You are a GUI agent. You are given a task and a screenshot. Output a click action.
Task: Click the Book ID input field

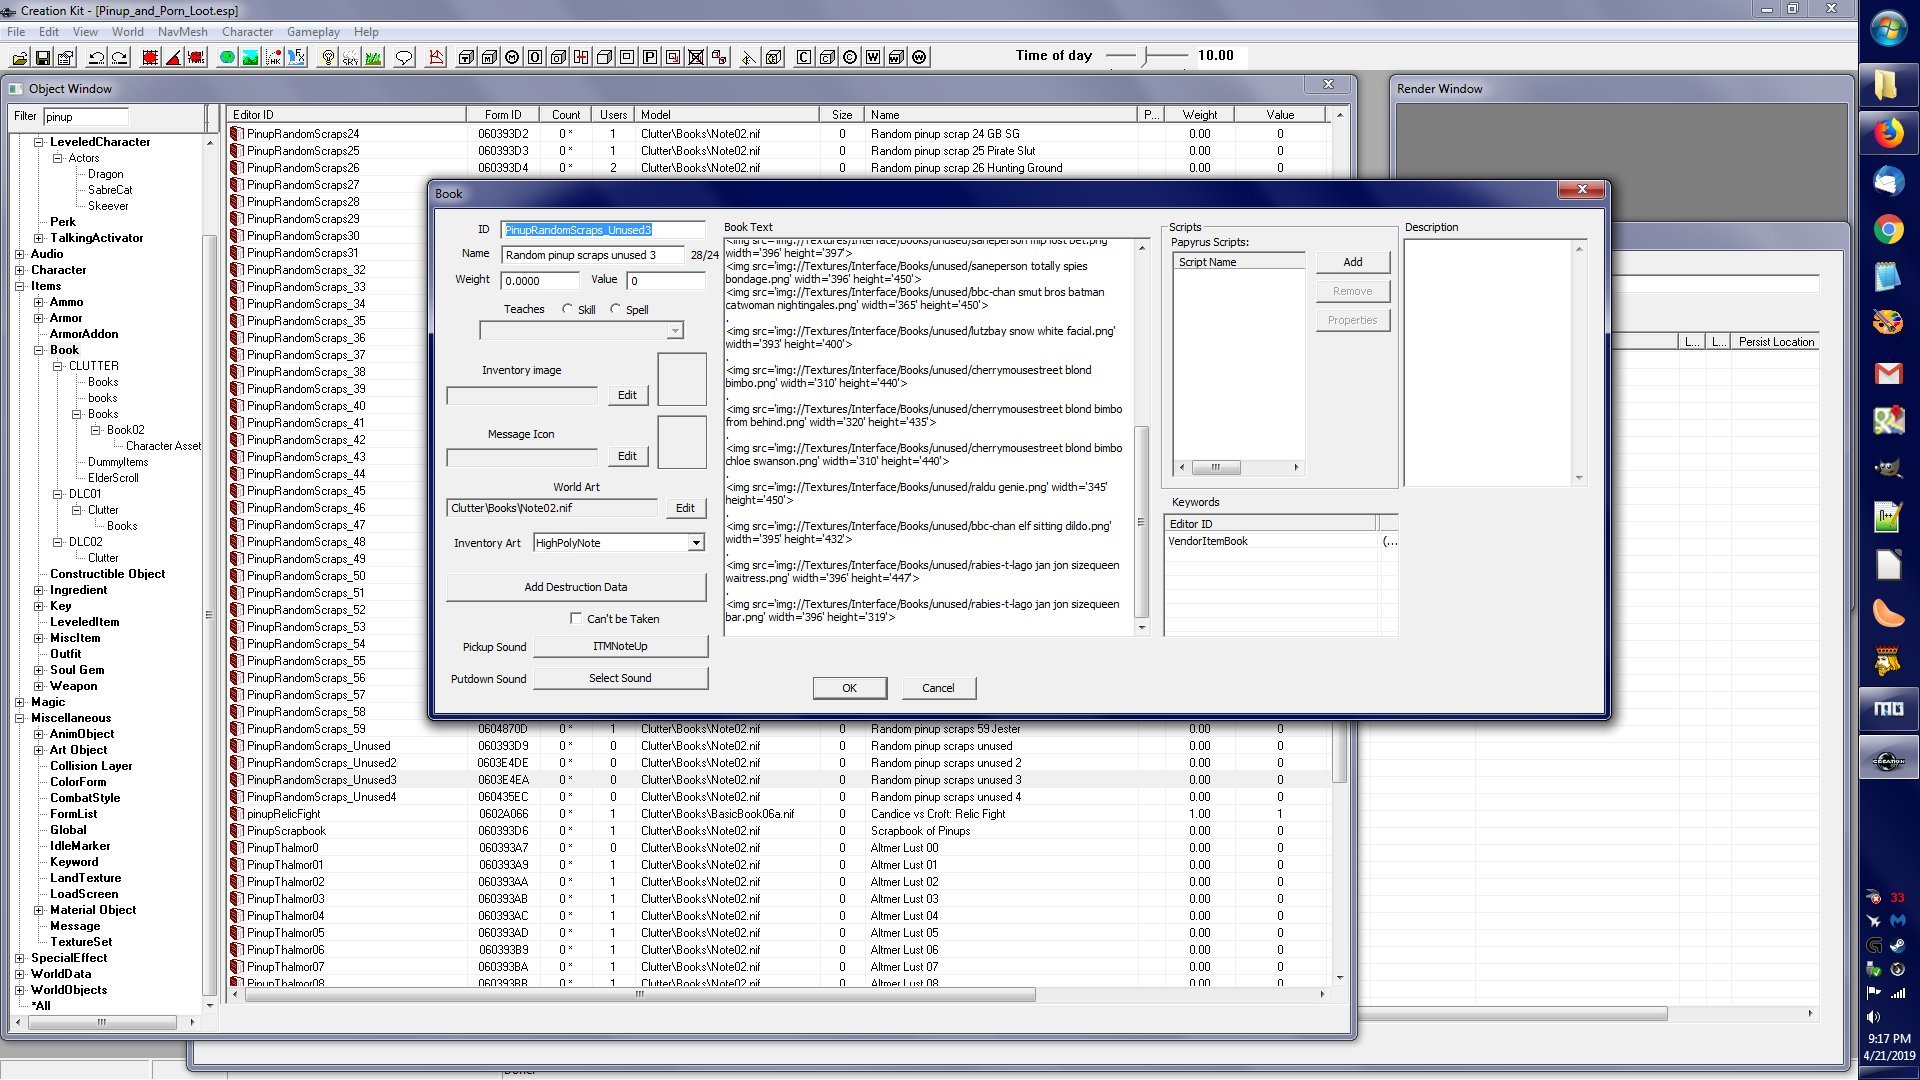point(603,230)
